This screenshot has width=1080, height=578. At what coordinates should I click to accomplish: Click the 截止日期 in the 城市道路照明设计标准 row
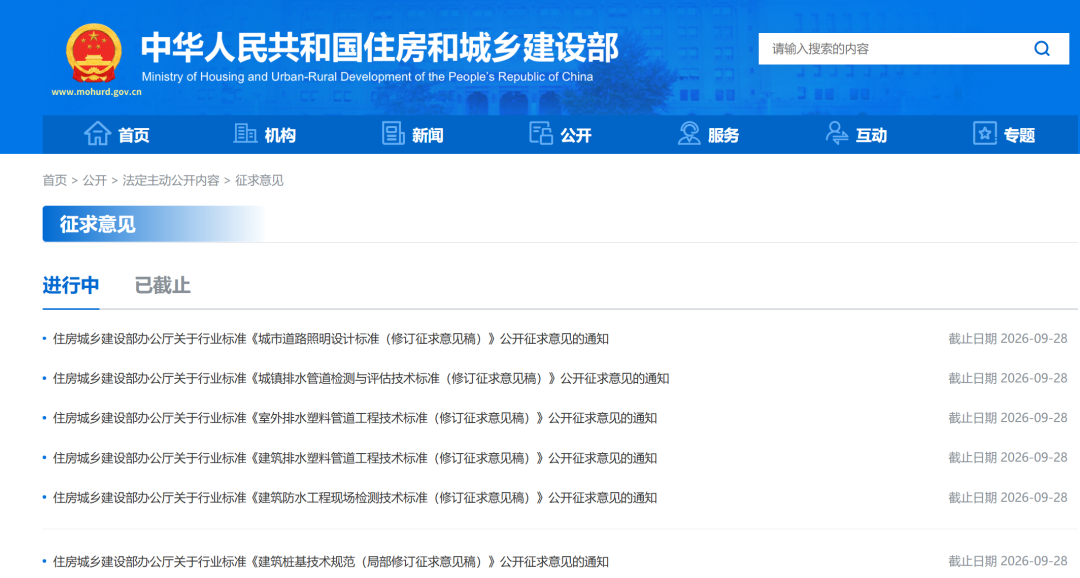click(1008, 339)
